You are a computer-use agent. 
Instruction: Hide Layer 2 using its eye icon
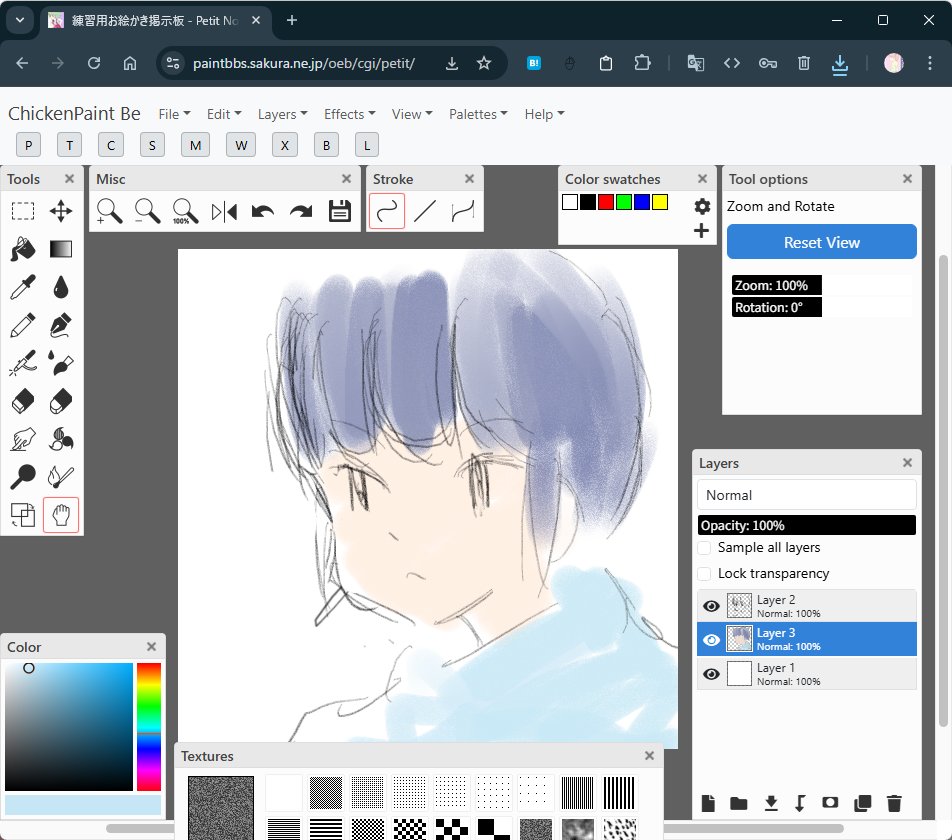[x=711, y=606]
